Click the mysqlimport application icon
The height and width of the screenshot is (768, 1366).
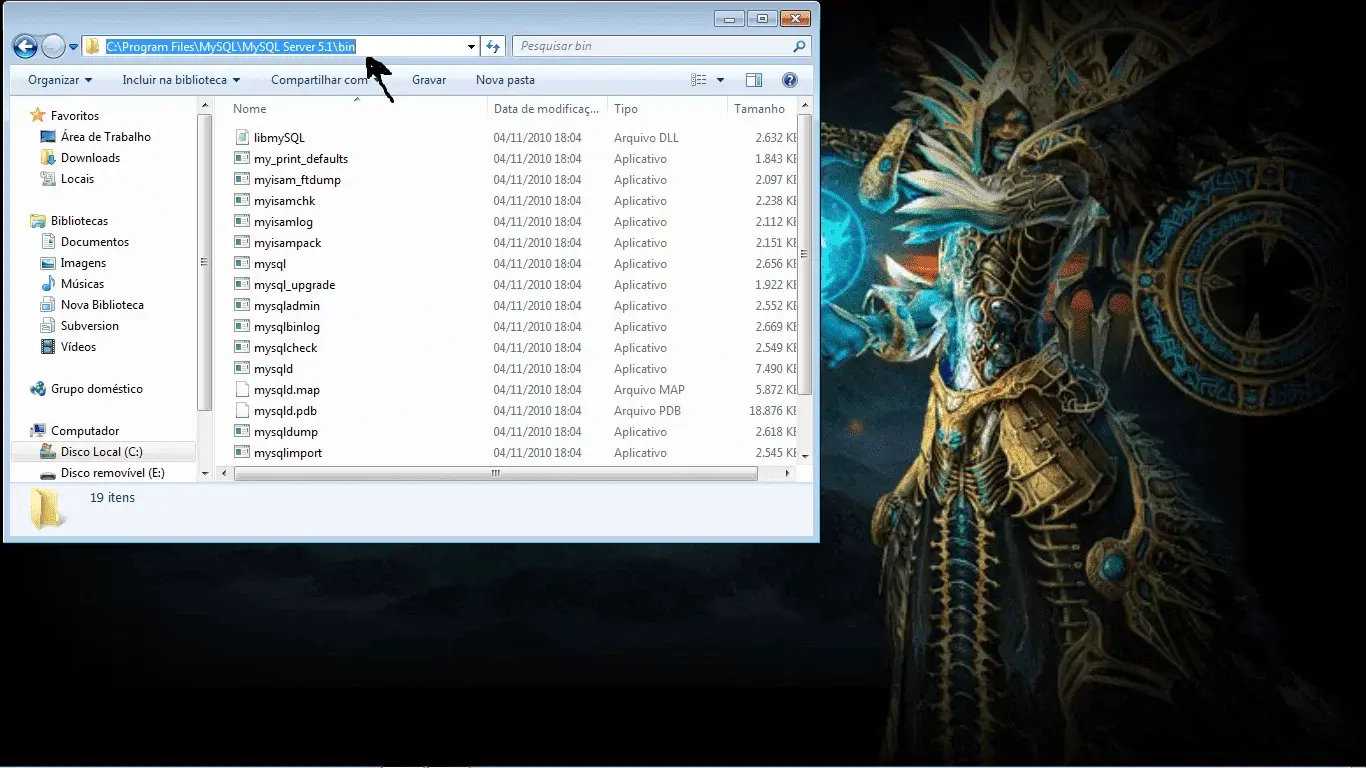[x=242, y=452]
